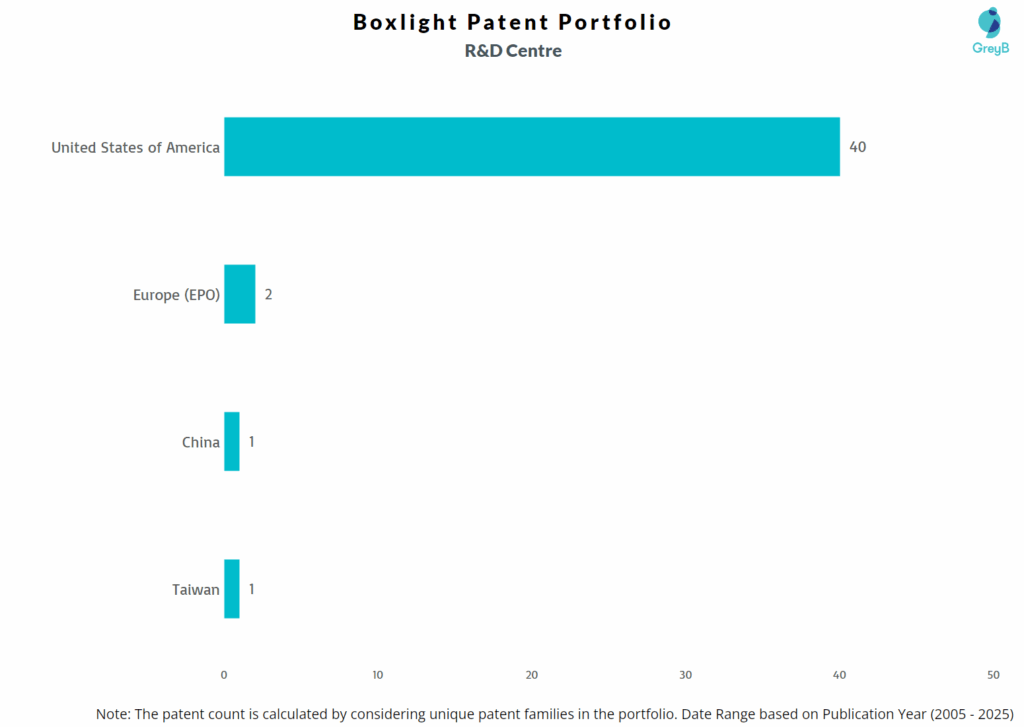Viewport: 1024px width, 727px height.
Task: Select the R&D Centre subtitle
Action: pyautogui.click(x=513, y=51)
